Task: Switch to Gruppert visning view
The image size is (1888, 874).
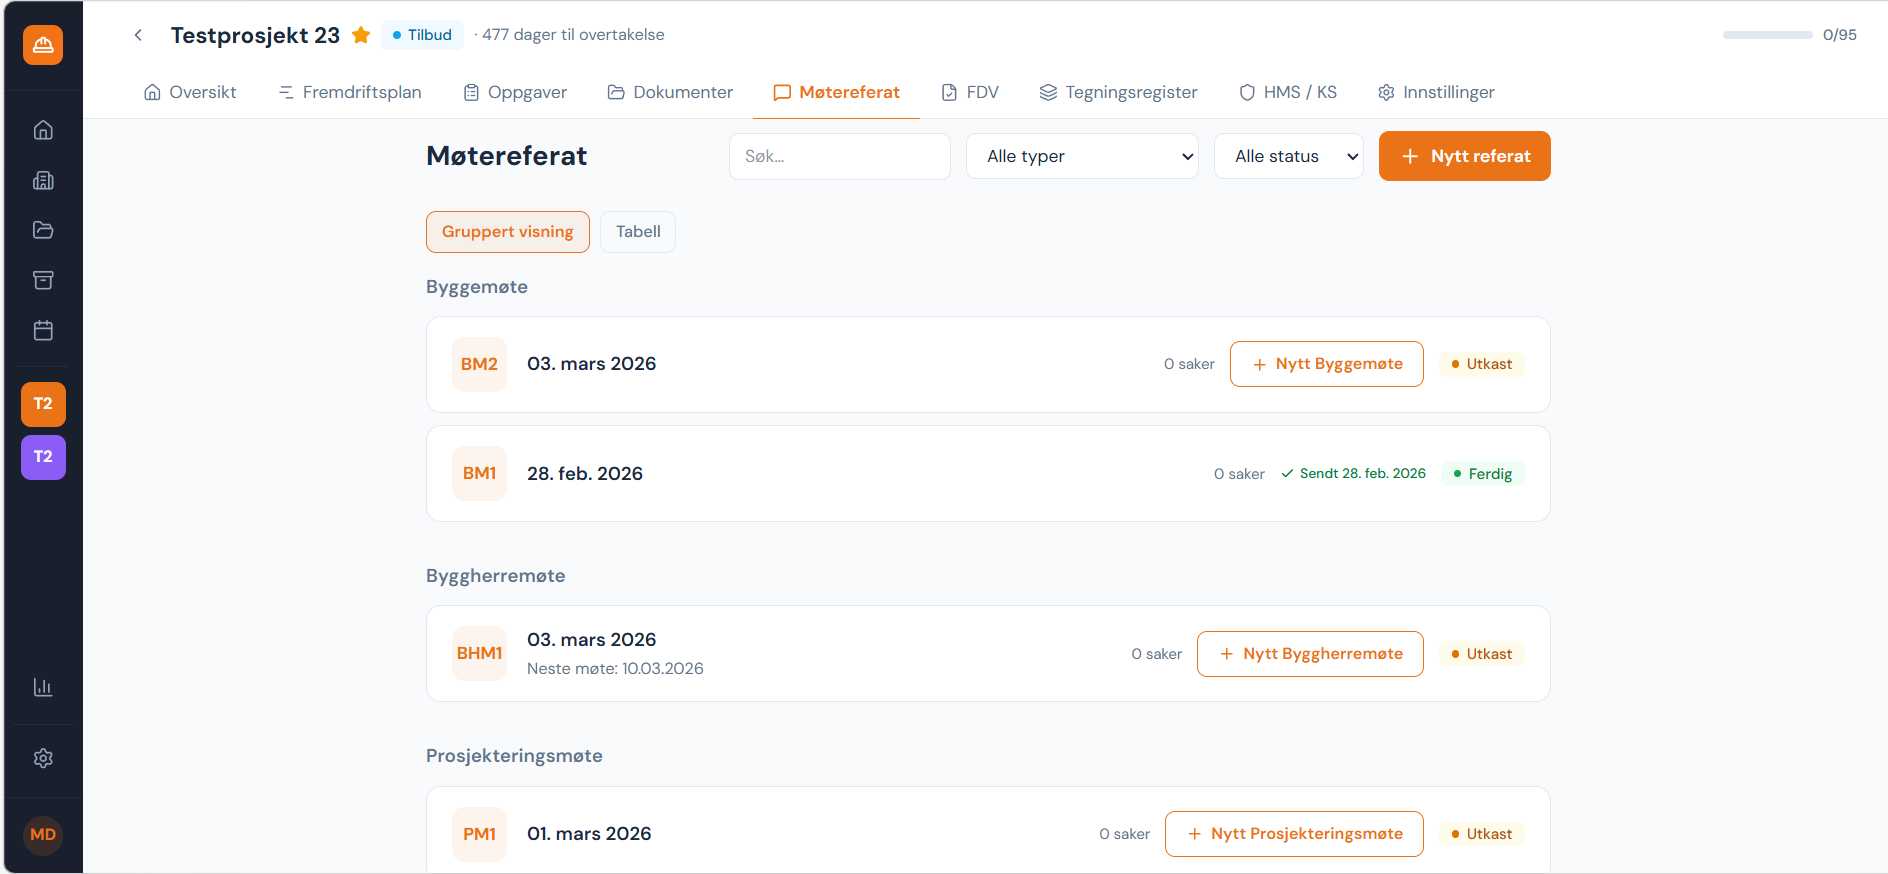Action: (x=507, y=232)
